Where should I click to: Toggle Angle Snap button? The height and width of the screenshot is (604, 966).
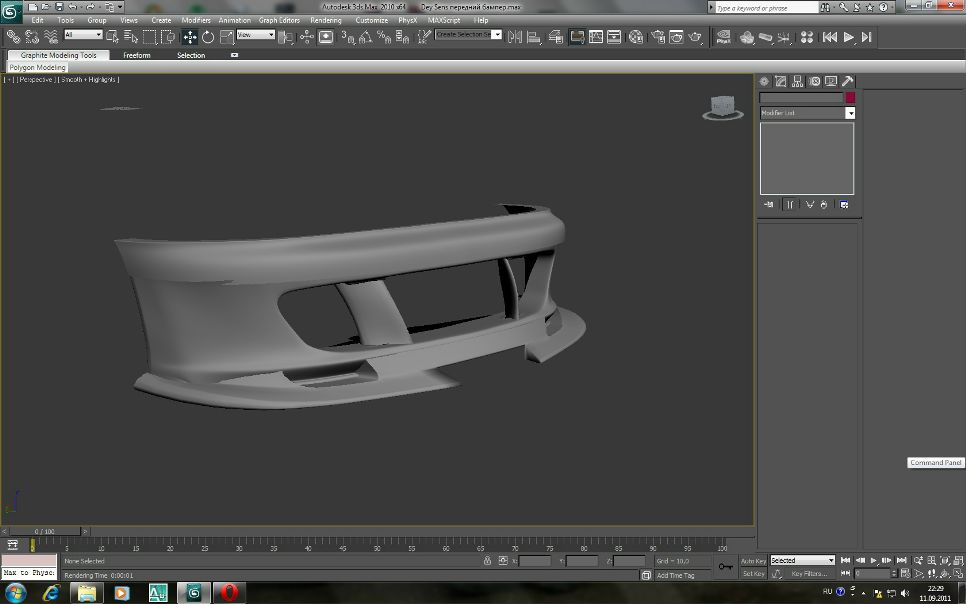366,37
